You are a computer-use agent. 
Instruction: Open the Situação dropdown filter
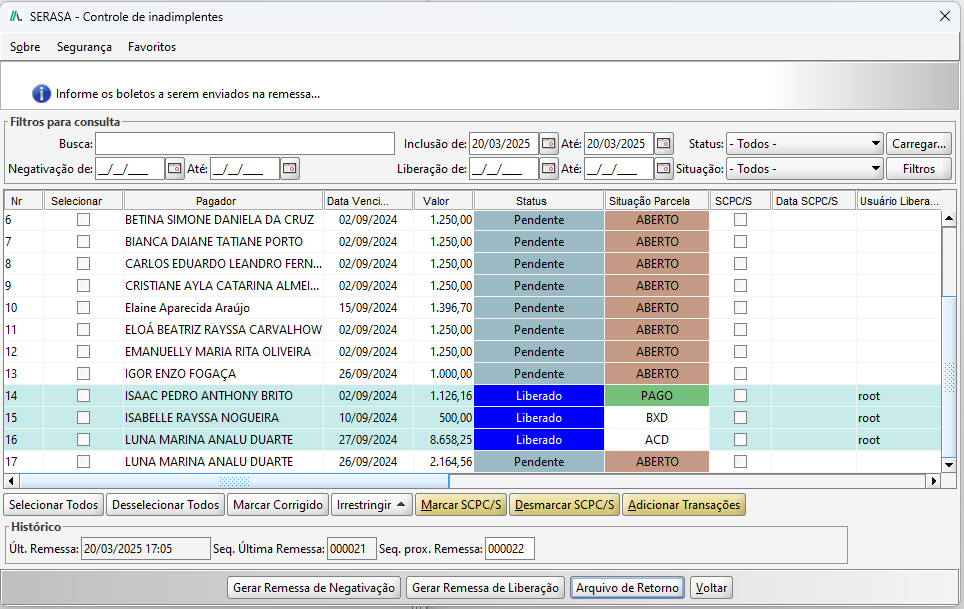coord(805,168)
